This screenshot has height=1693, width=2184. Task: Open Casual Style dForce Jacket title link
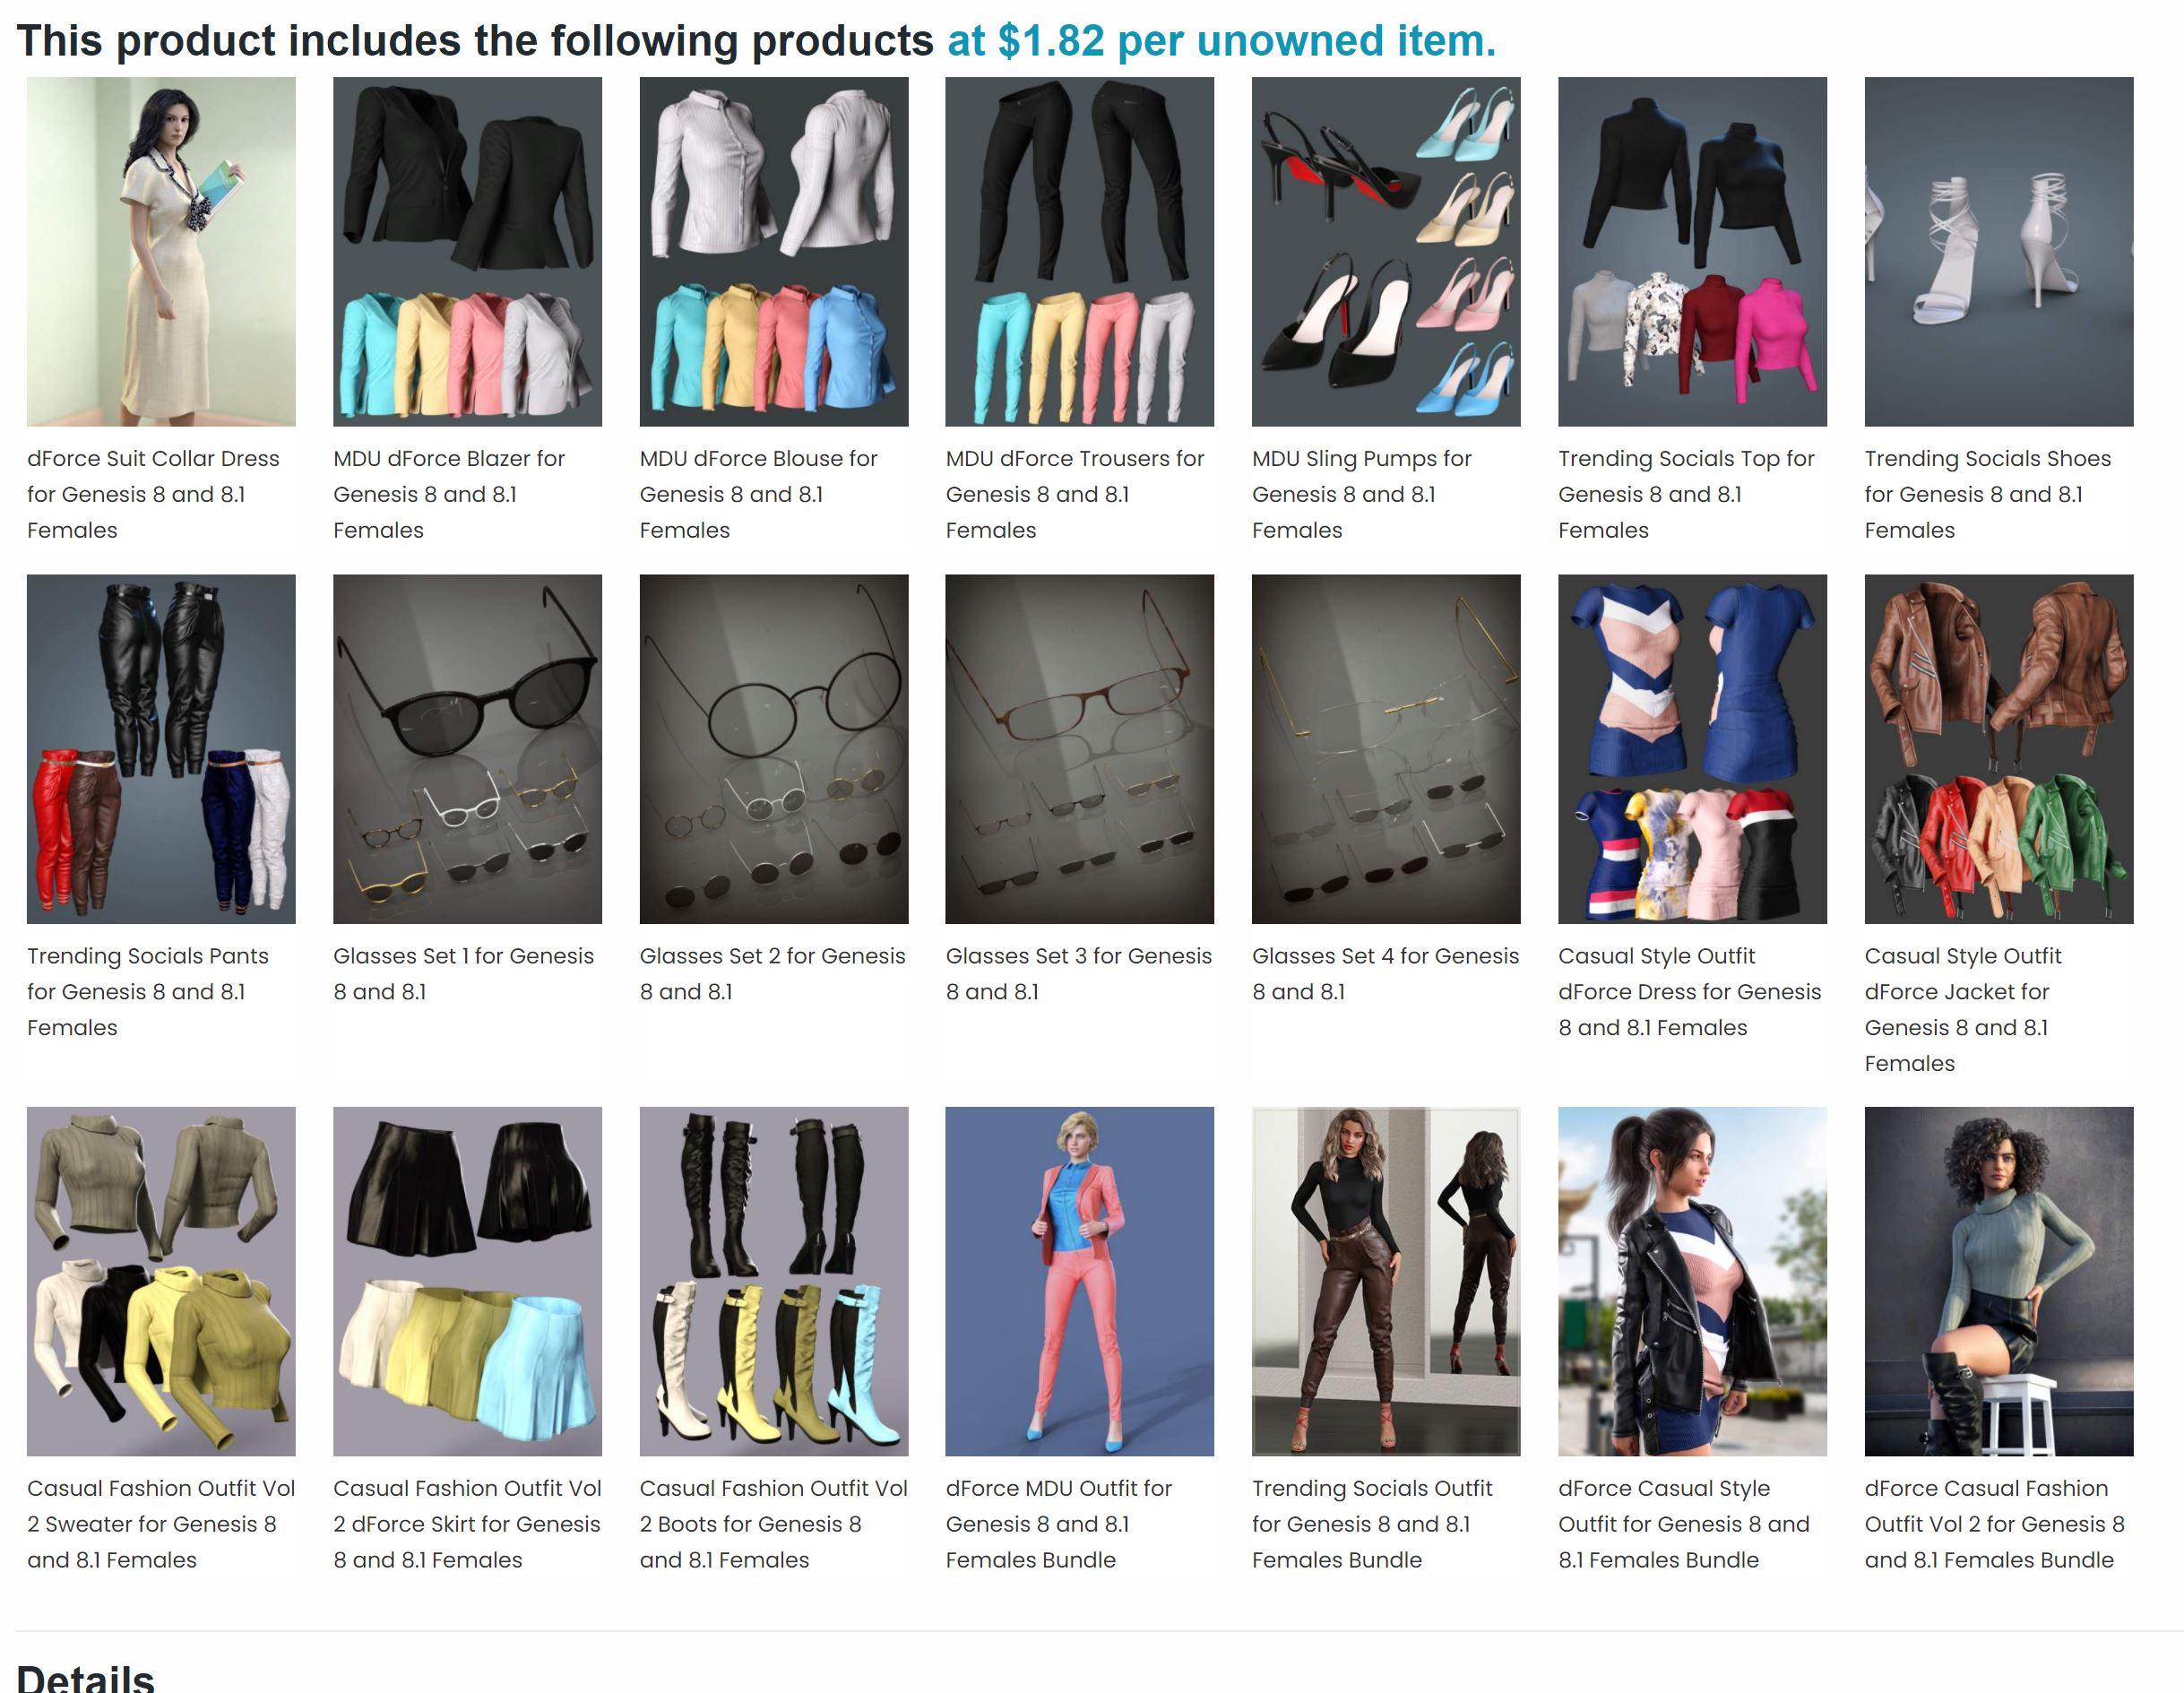pos(1962,1009)
